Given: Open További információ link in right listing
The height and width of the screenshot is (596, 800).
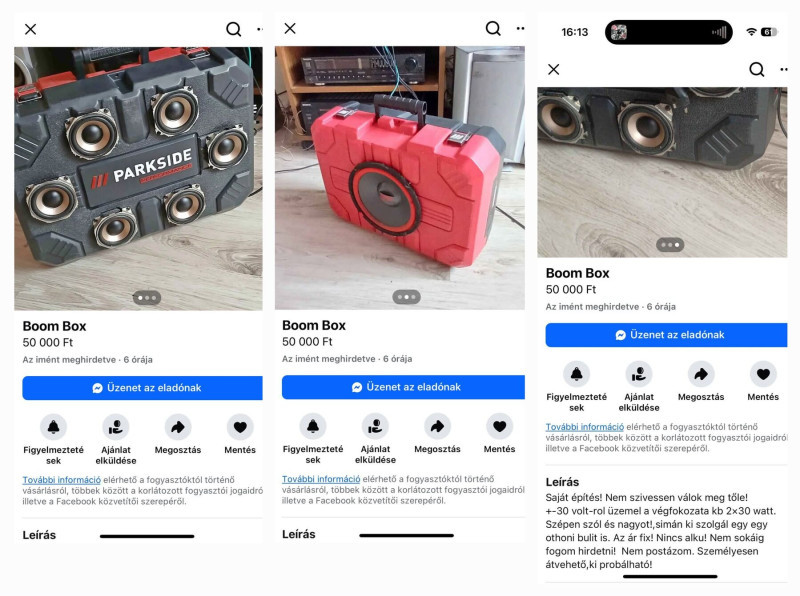Looking at the screenshot, I should point(585,427).
